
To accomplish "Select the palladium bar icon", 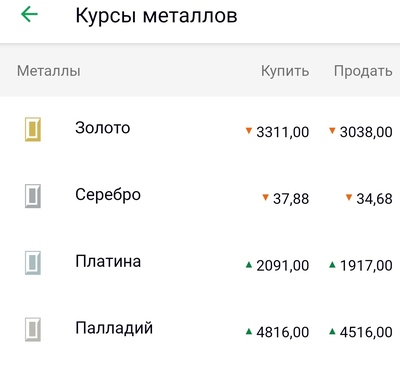I will click(33, 329).
